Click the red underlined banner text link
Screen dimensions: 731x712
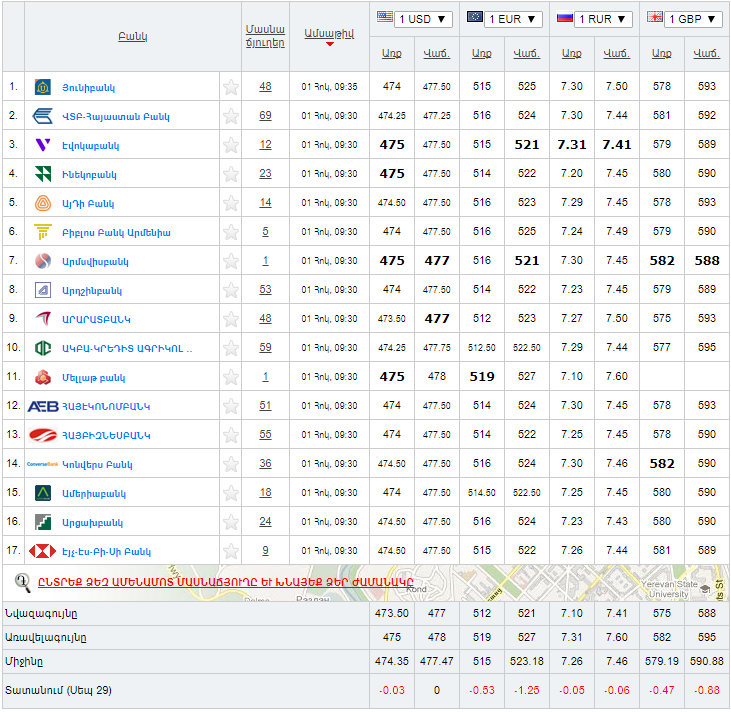(226, 582)
